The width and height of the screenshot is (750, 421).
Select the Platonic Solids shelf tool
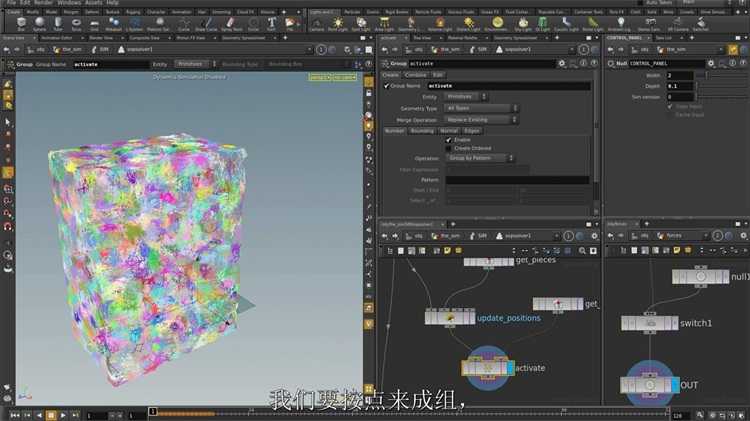(x=158, y=24)
